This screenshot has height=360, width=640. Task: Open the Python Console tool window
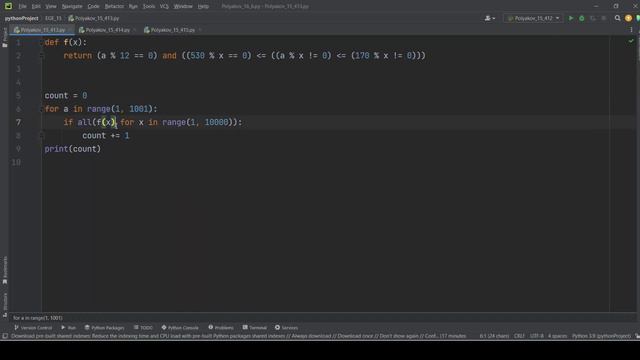[180, 328]
